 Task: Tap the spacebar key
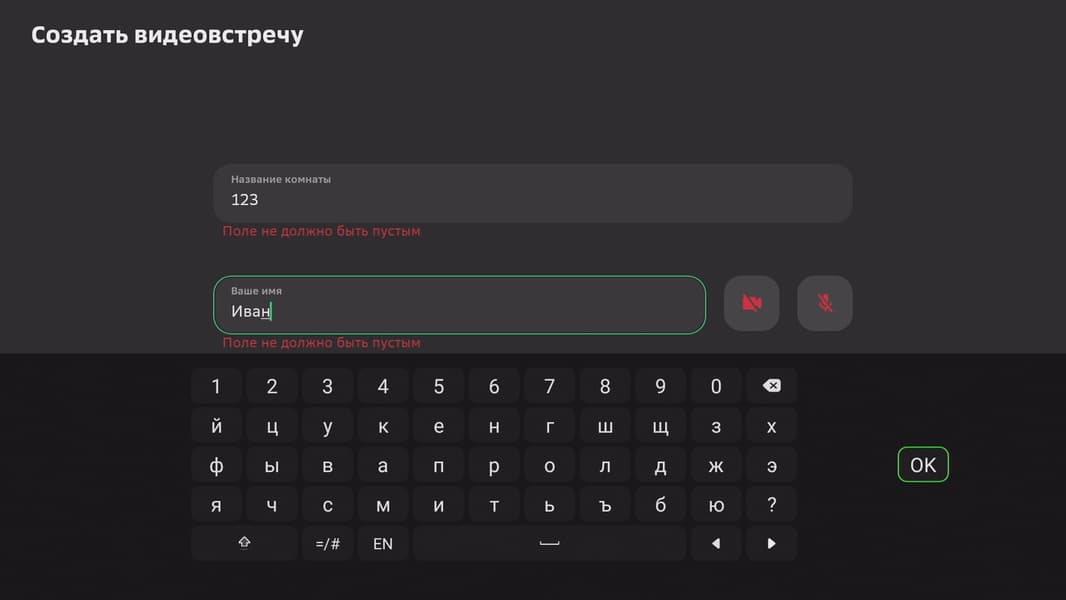[x=549, y=543]
